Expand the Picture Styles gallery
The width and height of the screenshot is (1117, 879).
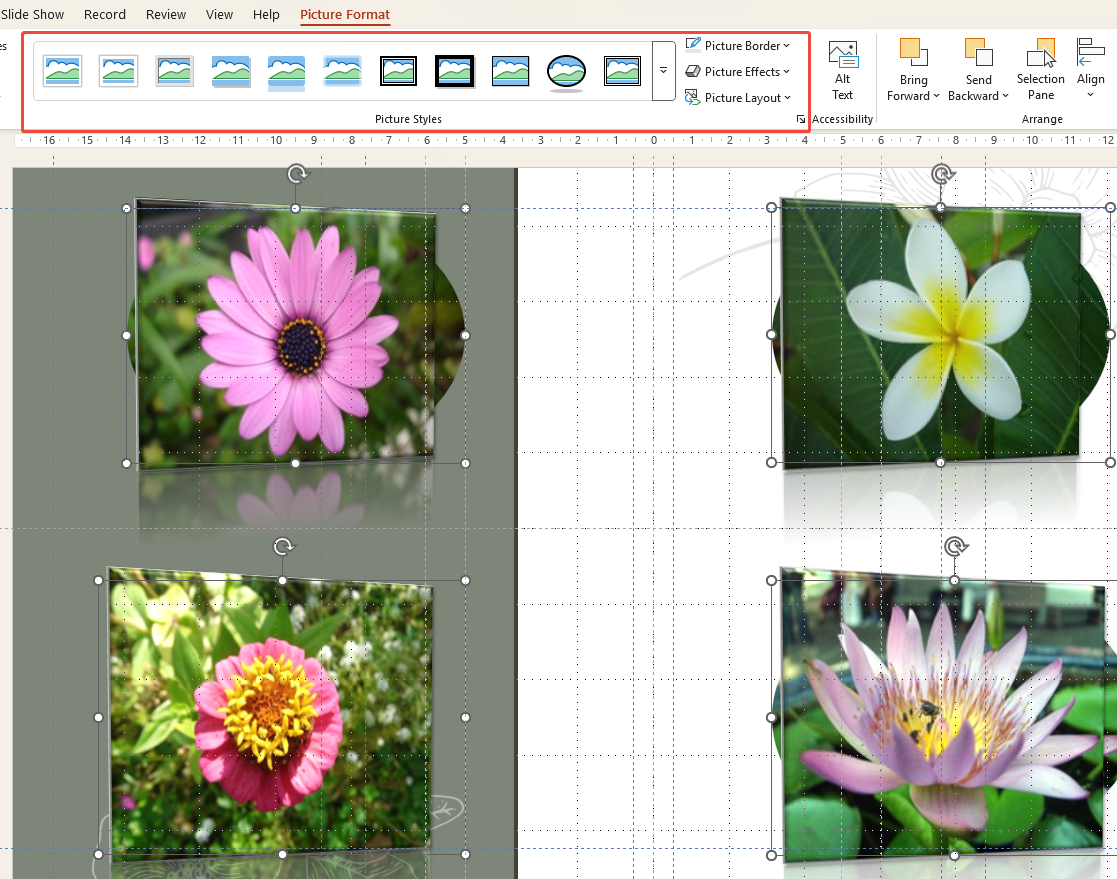click(661, 70)
